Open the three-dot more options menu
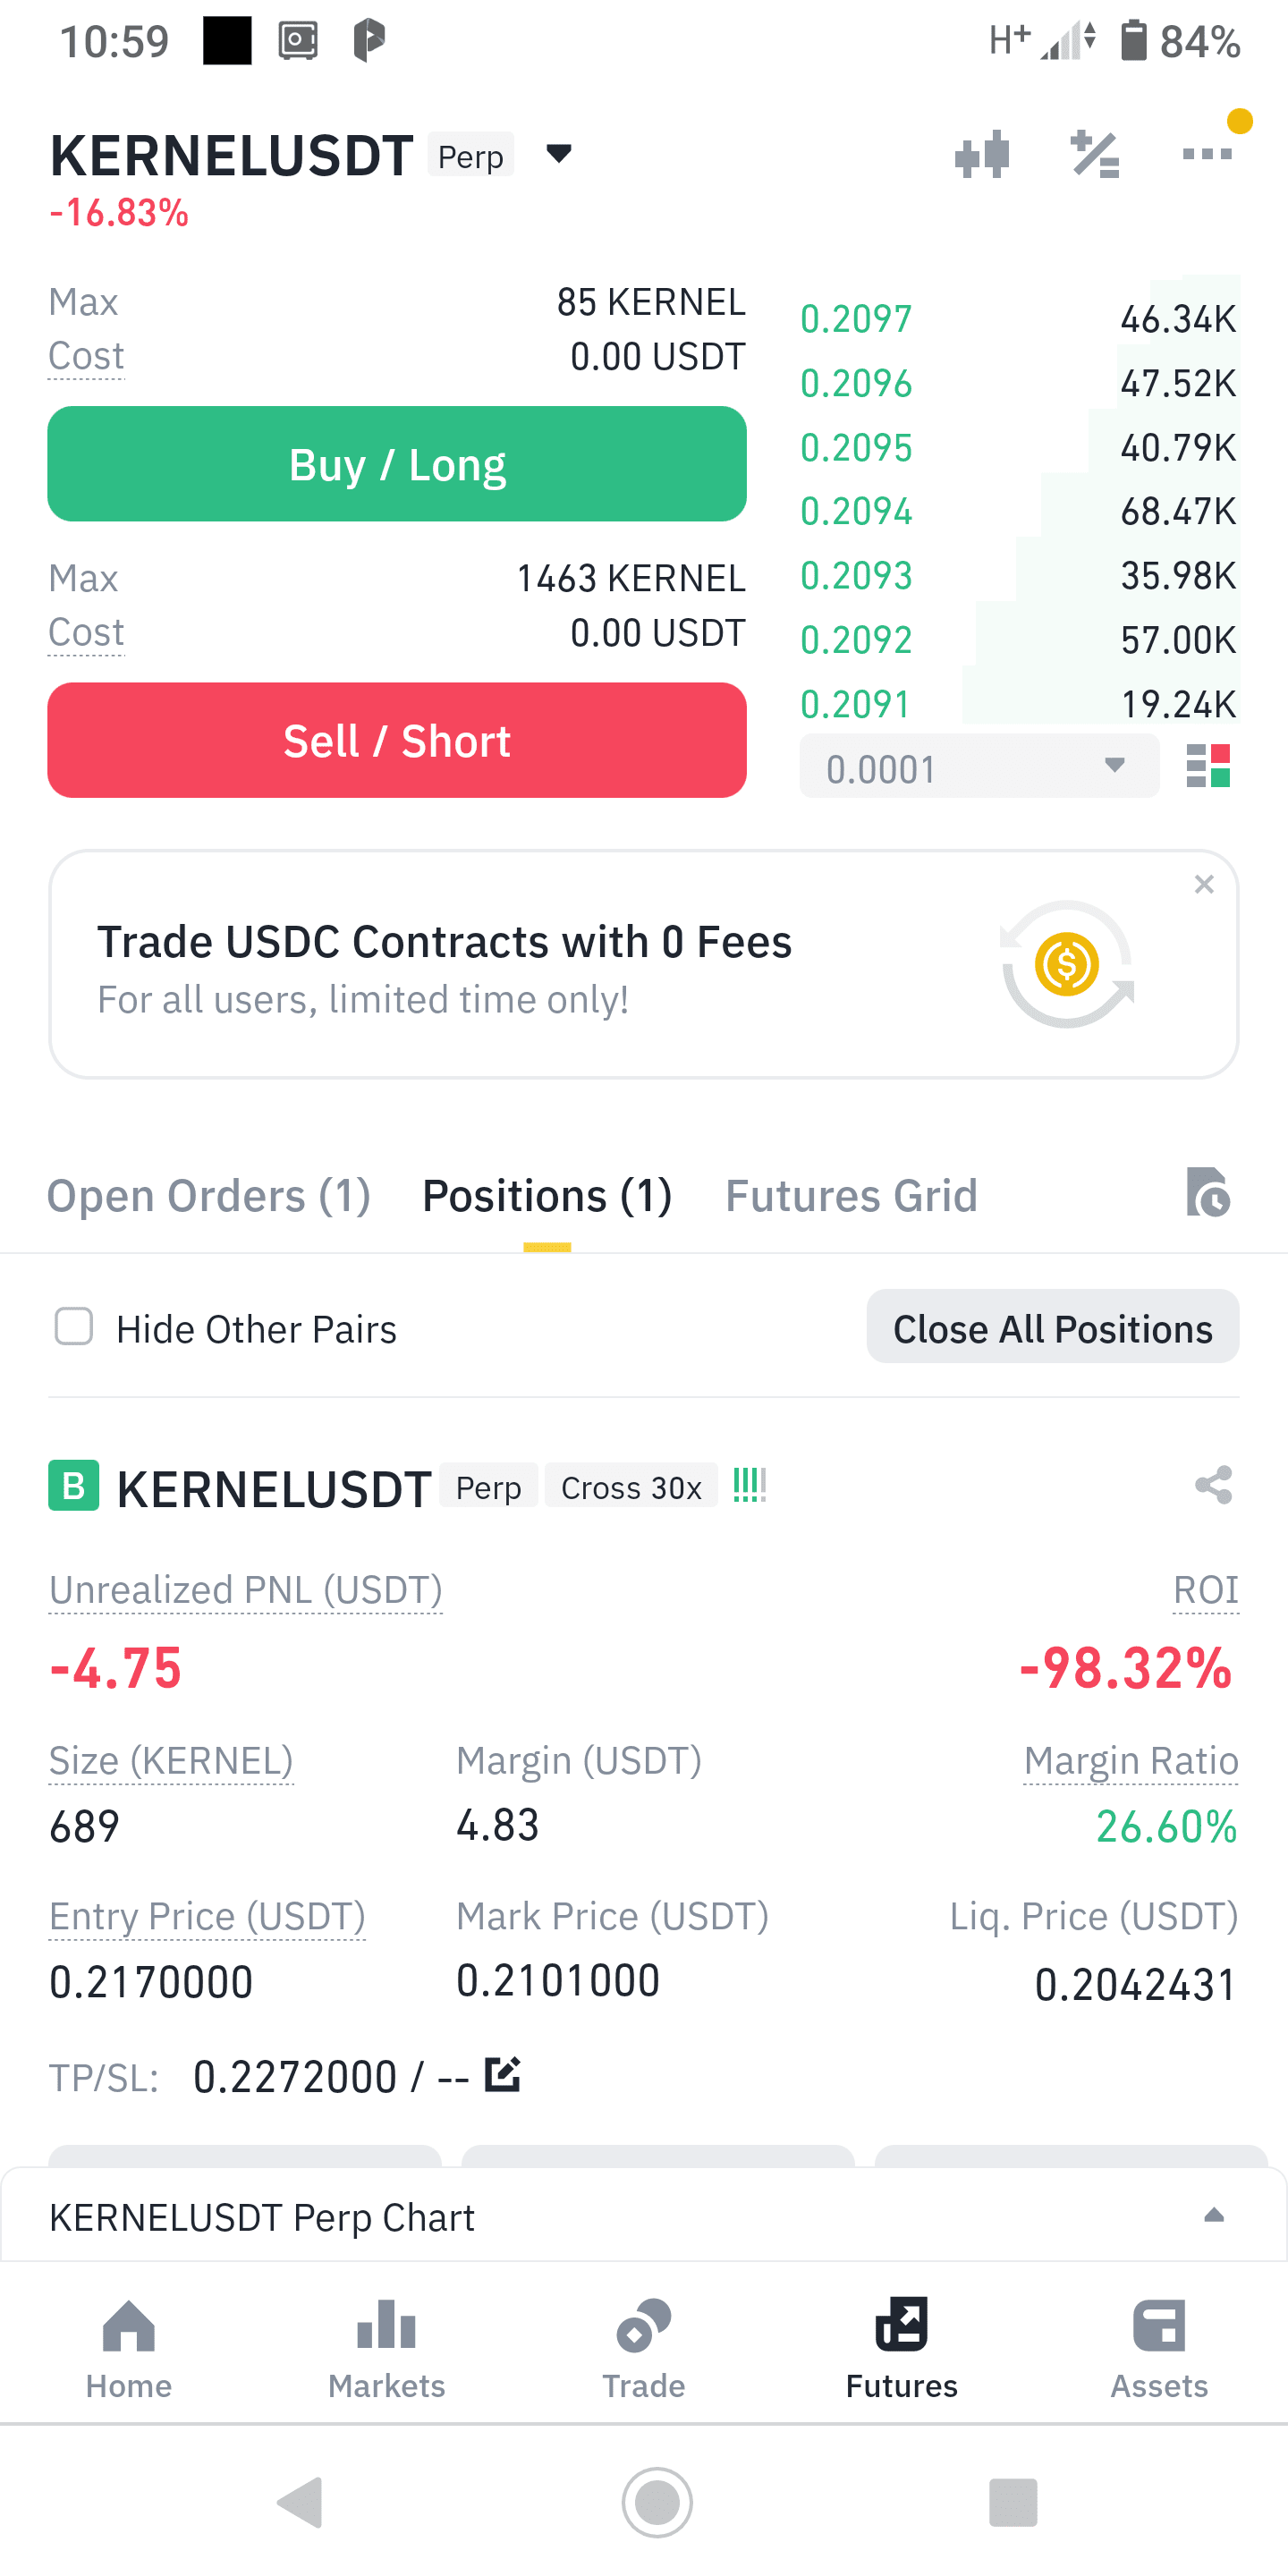The width and height of the screenshot is (1288, 2576). [x=1207, y=154]
